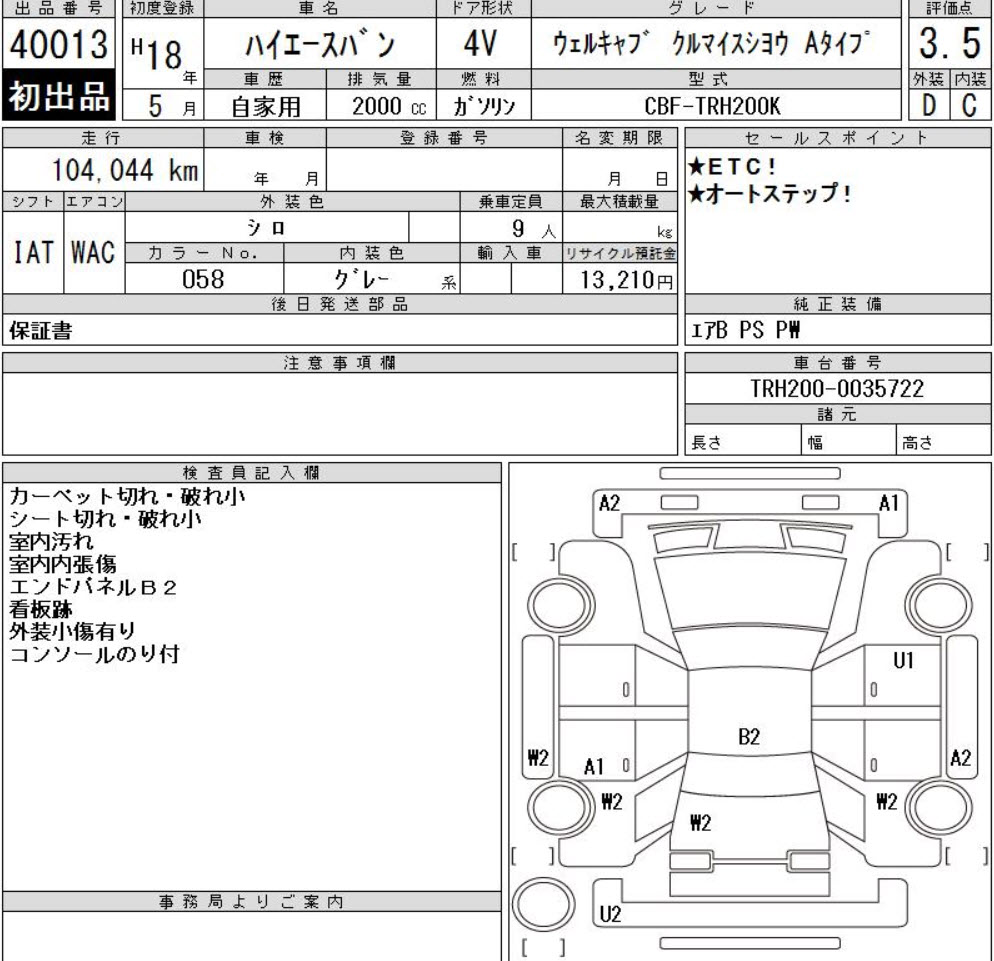This screenshot has width=994, height=961.
Task: Expand the 注意事項欄 section header
Action: tap(343, 364)
